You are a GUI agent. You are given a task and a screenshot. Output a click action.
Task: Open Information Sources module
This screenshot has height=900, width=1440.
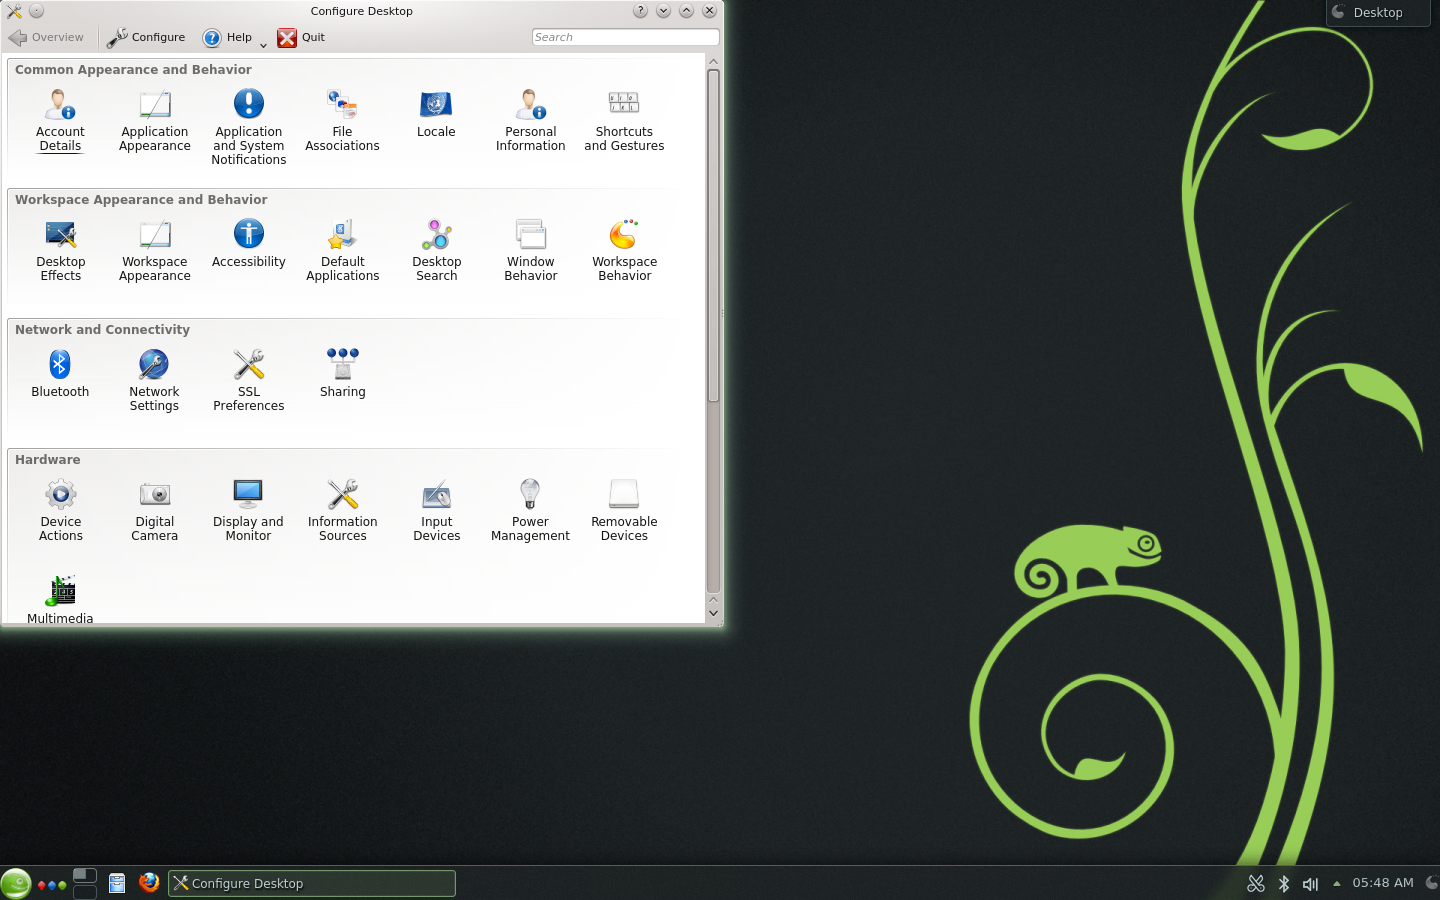[342, 510]
